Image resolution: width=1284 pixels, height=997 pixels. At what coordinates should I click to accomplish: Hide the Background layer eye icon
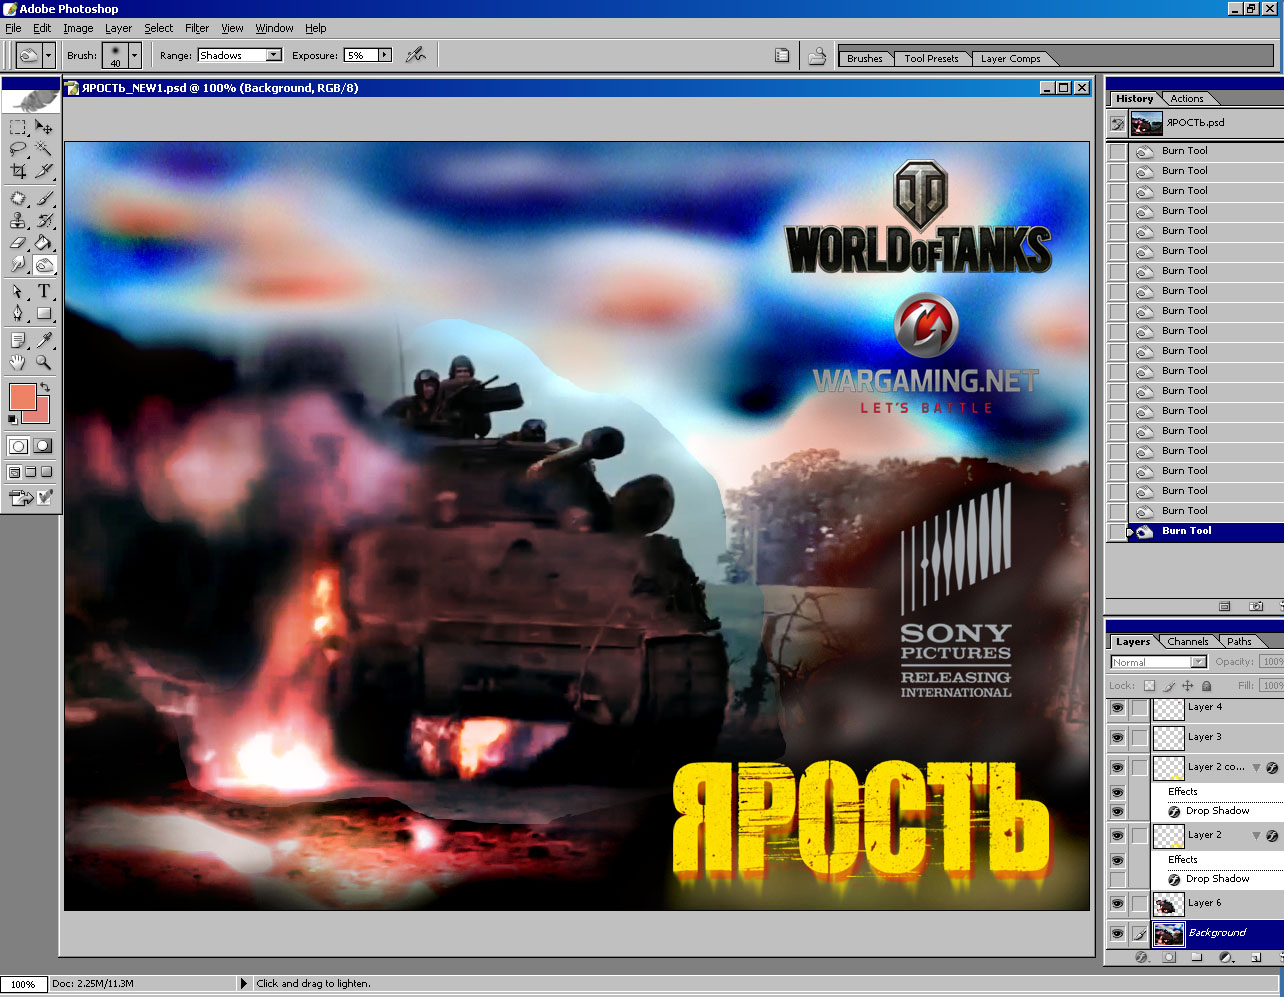pos(1117,934)
